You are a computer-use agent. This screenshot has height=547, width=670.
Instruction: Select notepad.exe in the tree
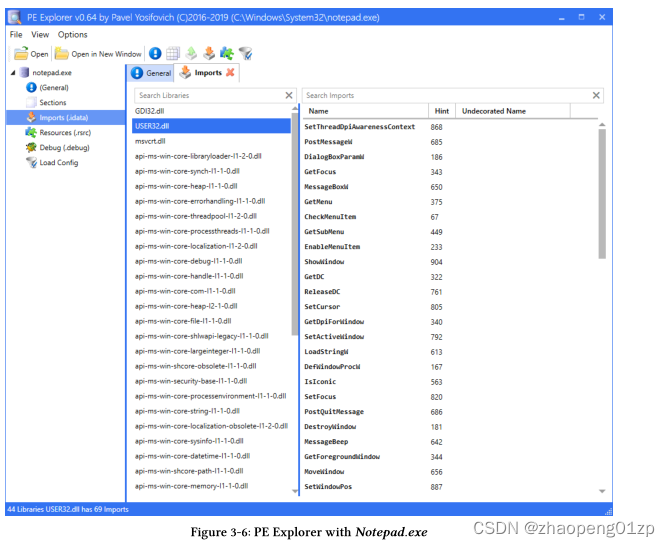(x=52, y=73)
